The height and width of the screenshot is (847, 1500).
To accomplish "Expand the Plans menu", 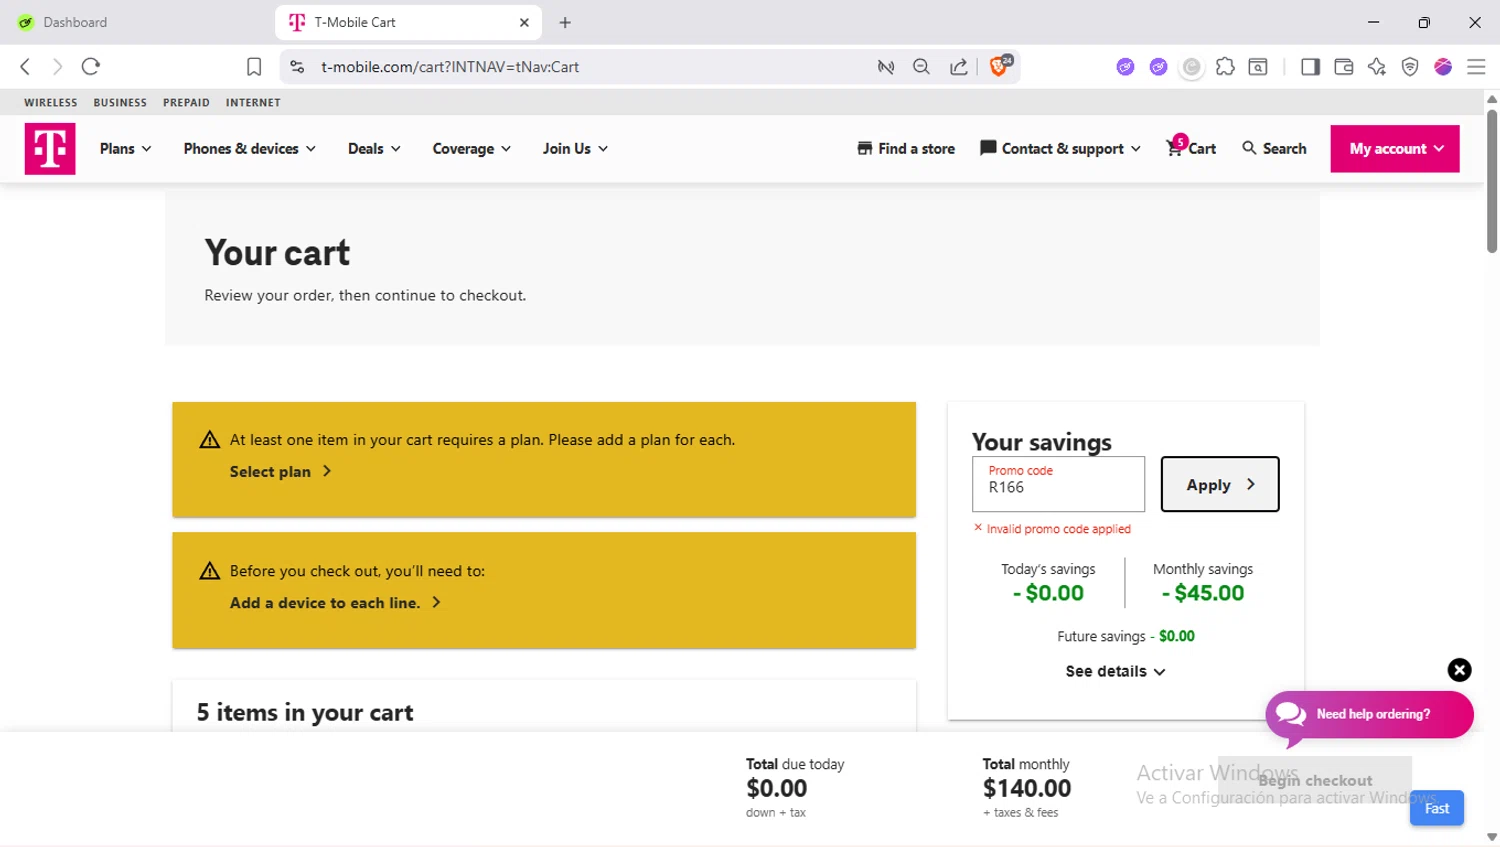I will (x=126, y=148).
